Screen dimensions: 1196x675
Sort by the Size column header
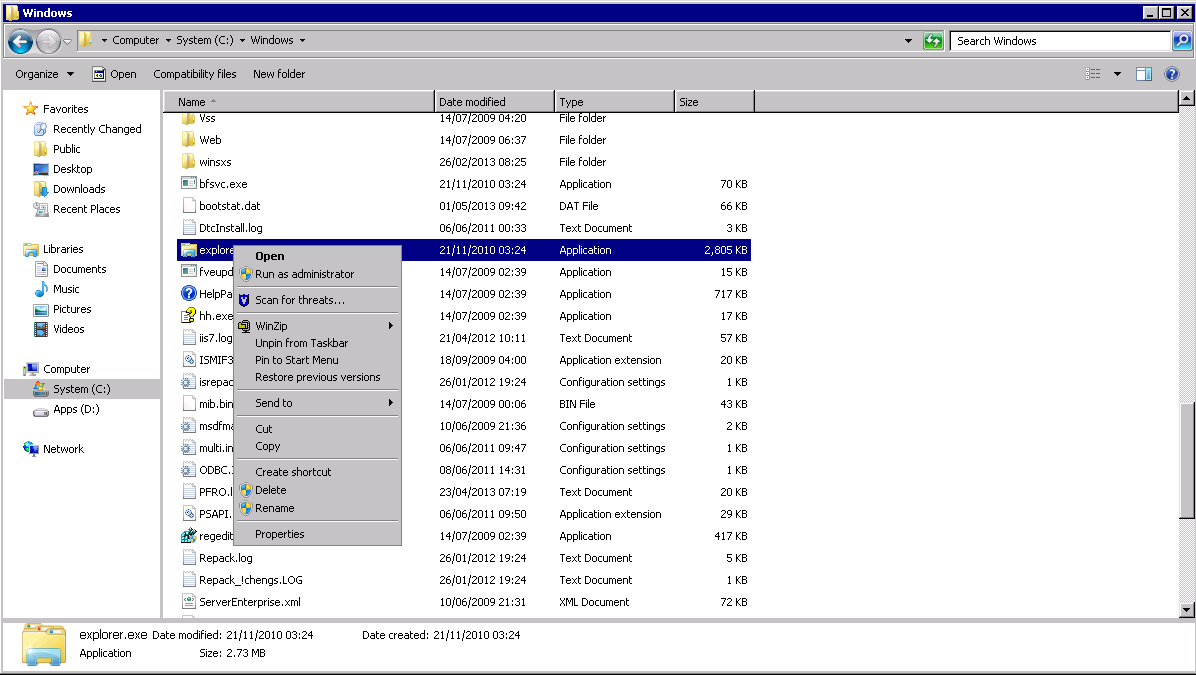[x=715, y=101]
